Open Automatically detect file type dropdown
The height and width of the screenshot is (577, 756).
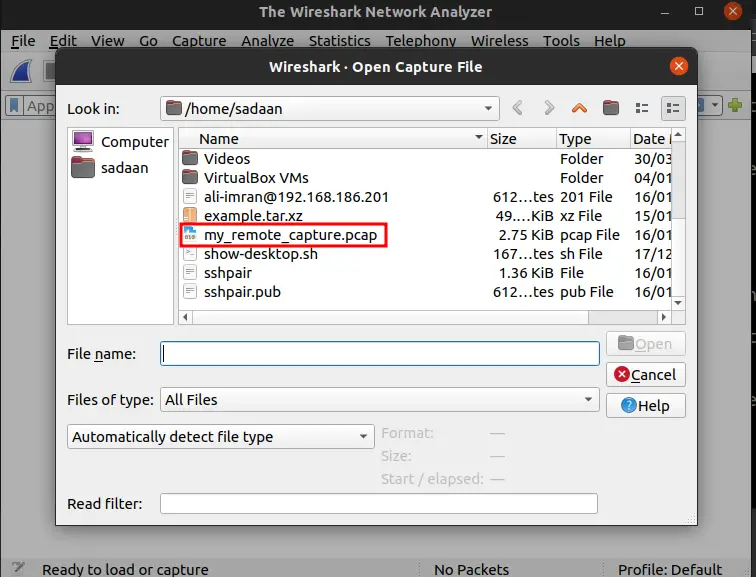pyautogui.click(x=363, y=437)
